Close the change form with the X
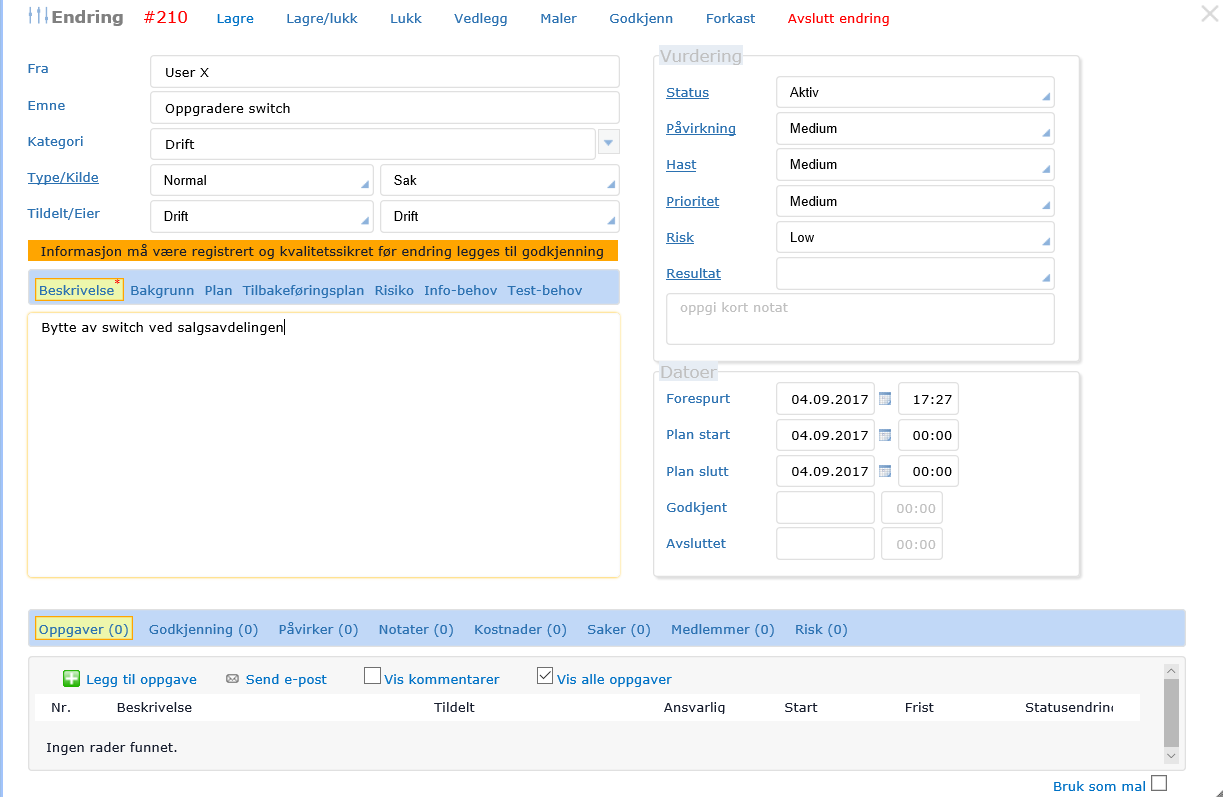The image size is (1223, 797). point(1210,13)
